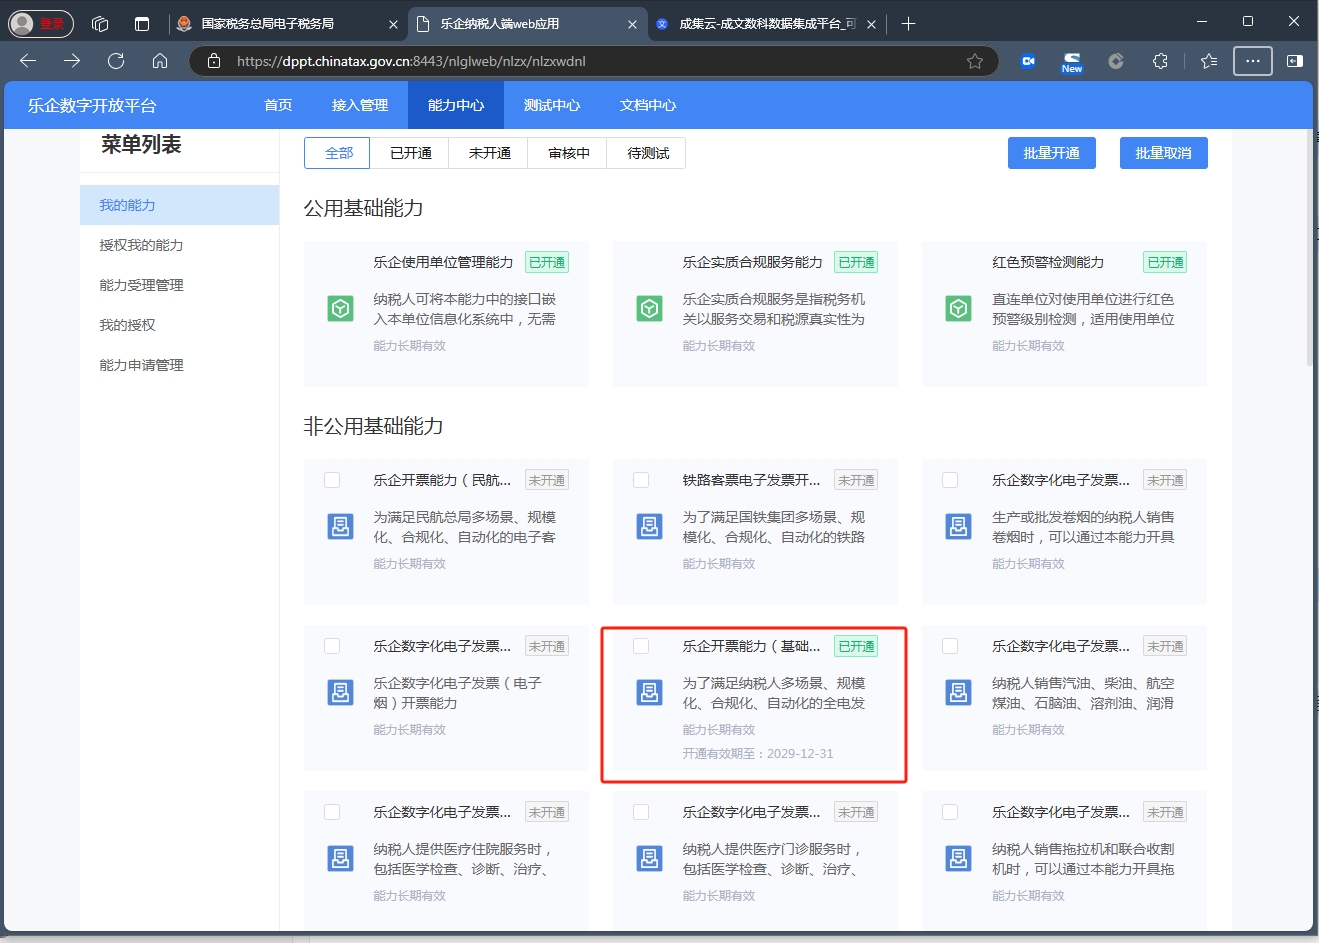
Task: Open browser settings three-dots menu
Action: (1252, 61)
